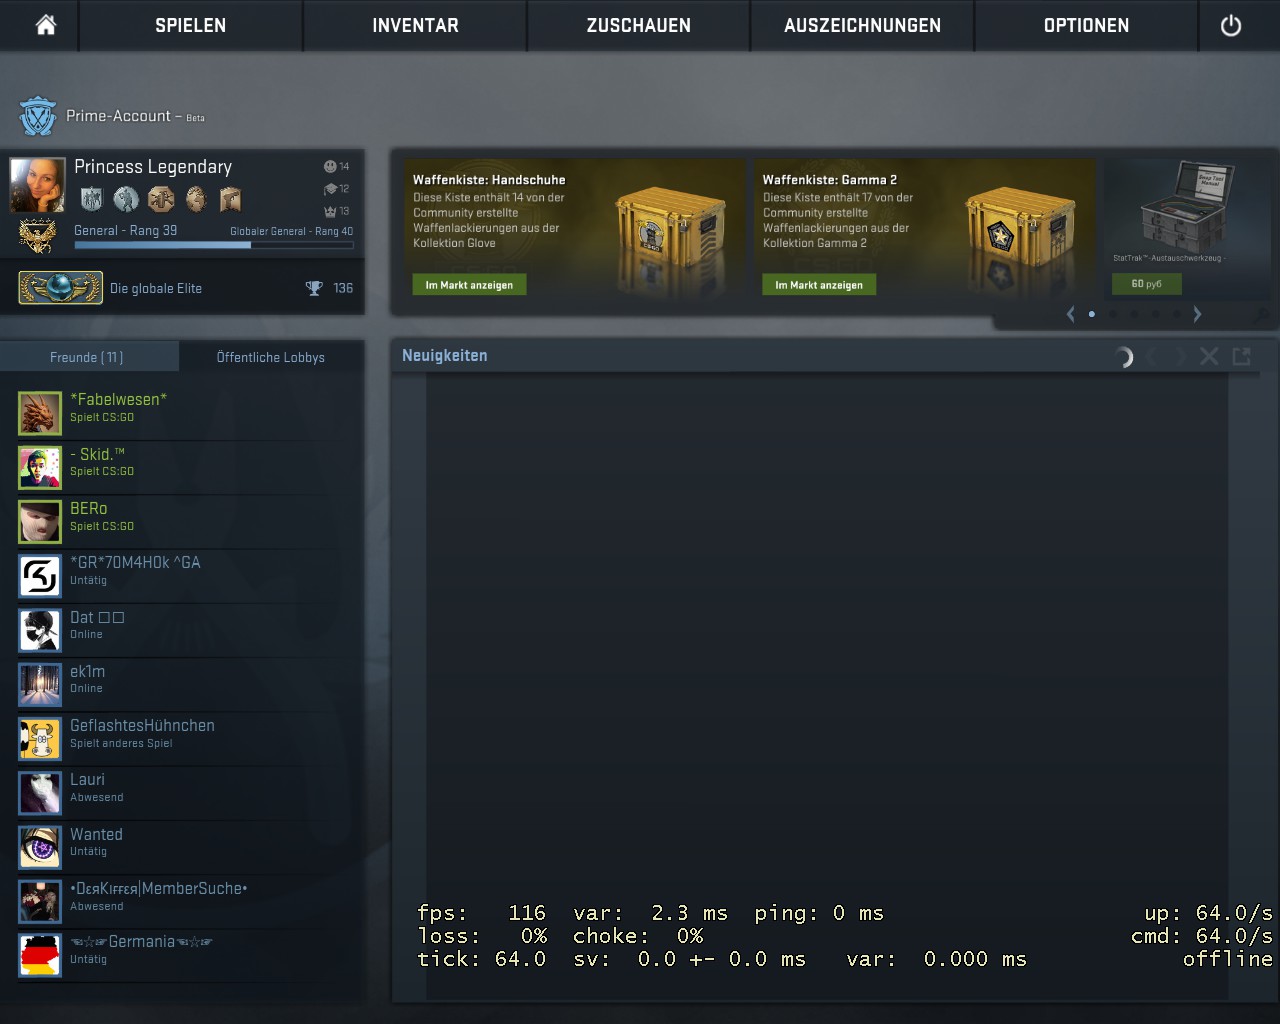Open the OPTIONEN menu

tap(1086, 25)
